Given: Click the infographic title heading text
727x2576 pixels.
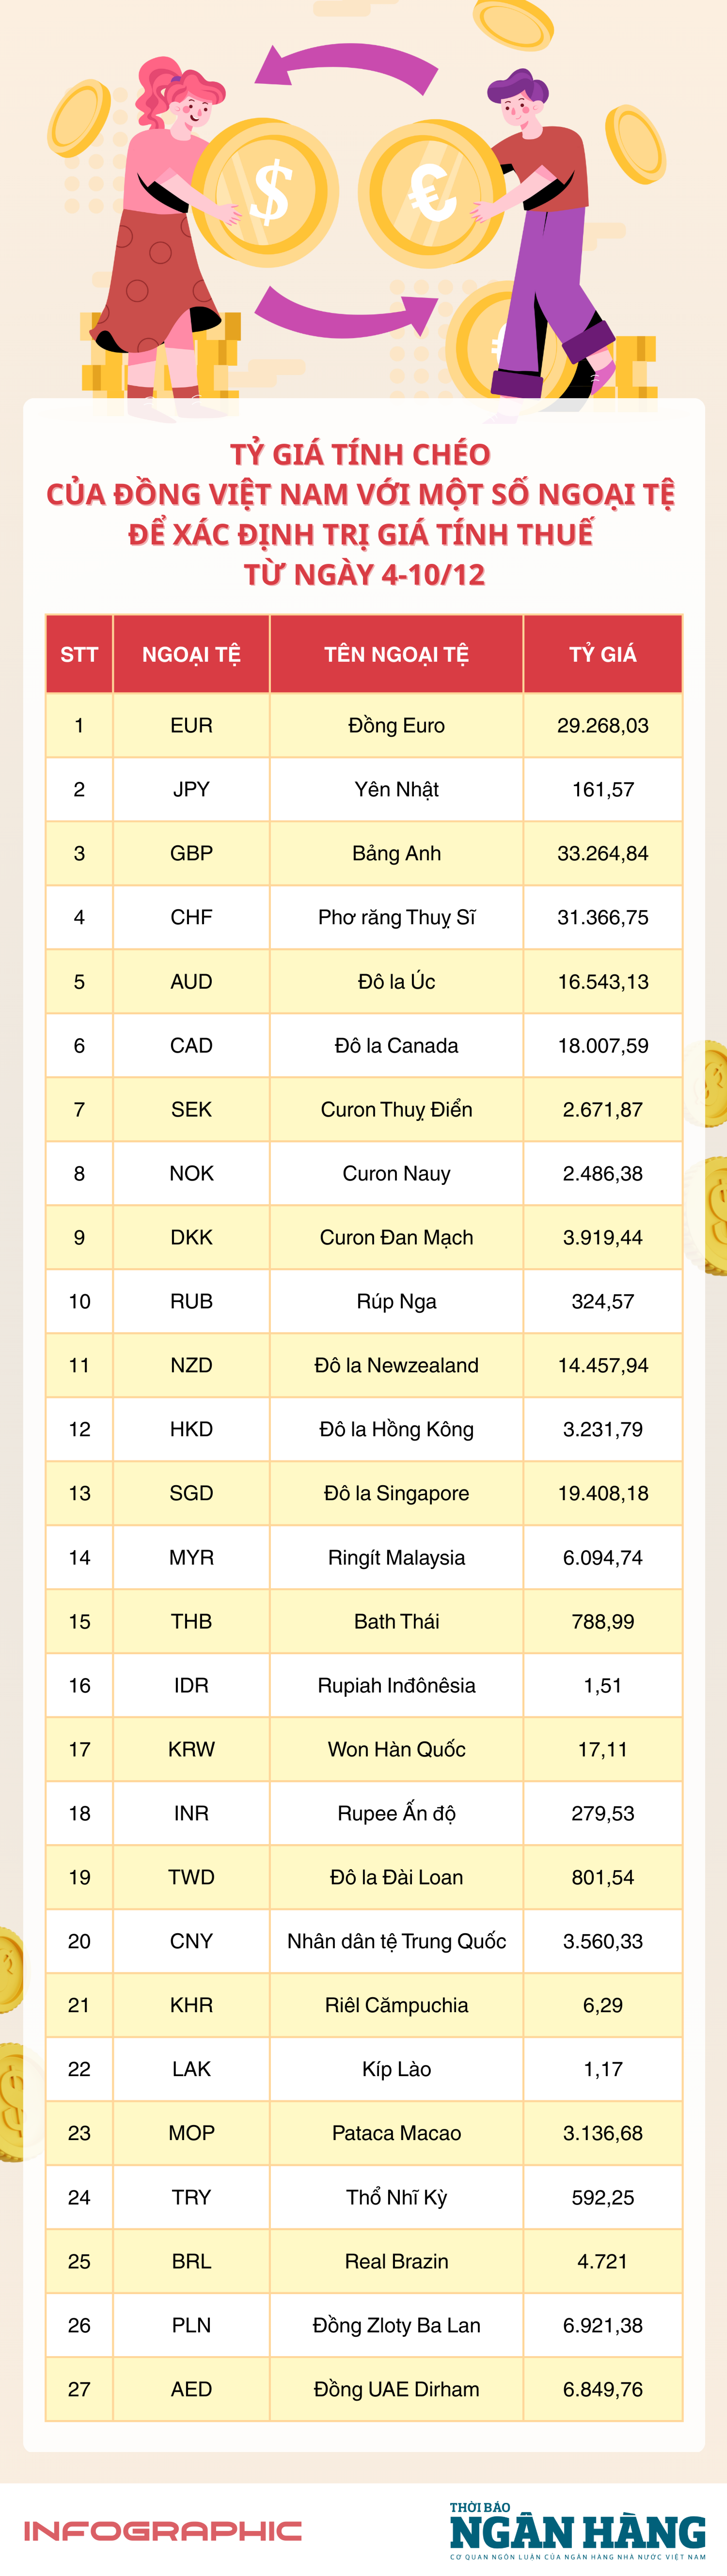Looking at the screenshot, I should point(362,514).
